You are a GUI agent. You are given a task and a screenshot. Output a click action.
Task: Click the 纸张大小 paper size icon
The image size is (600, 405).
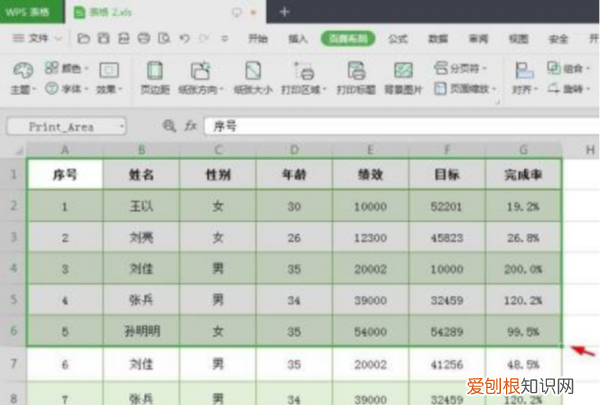[x=253, y=78]
